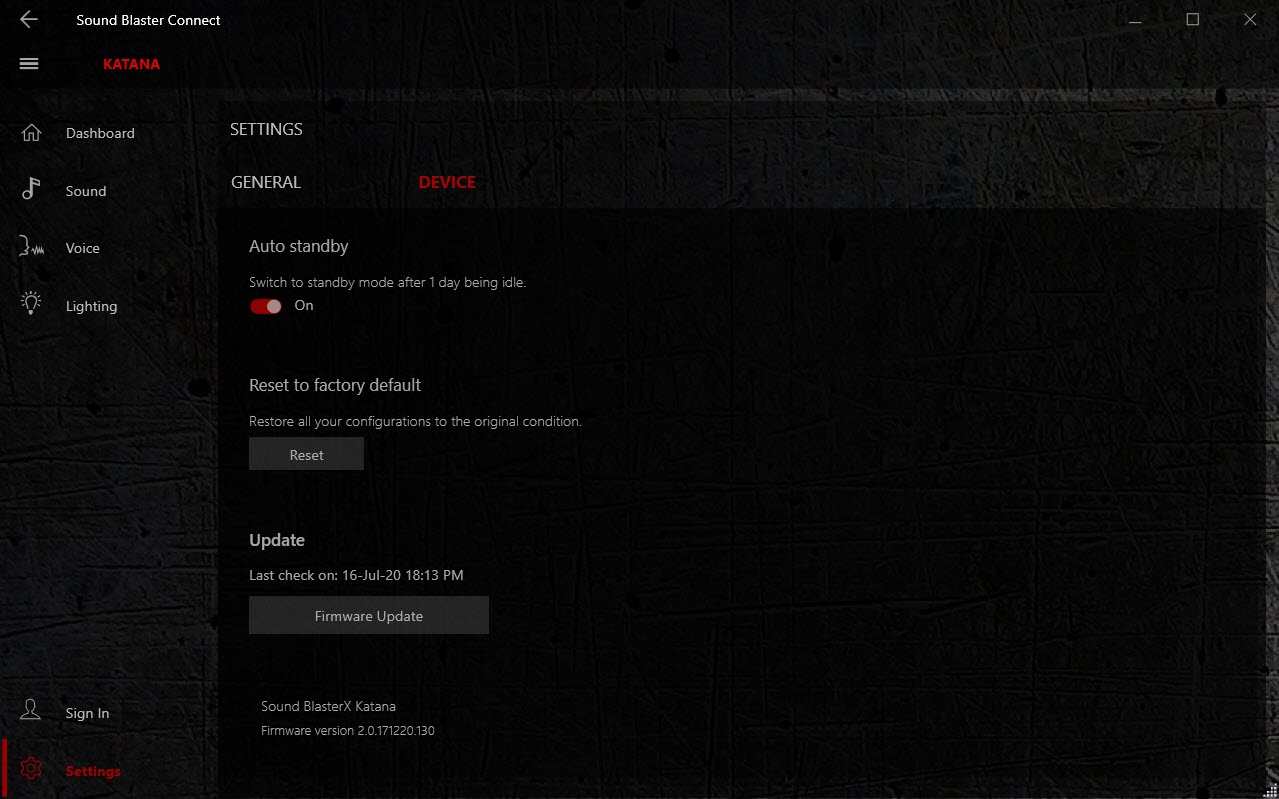Click the Last check on date text

coord(356,575)
